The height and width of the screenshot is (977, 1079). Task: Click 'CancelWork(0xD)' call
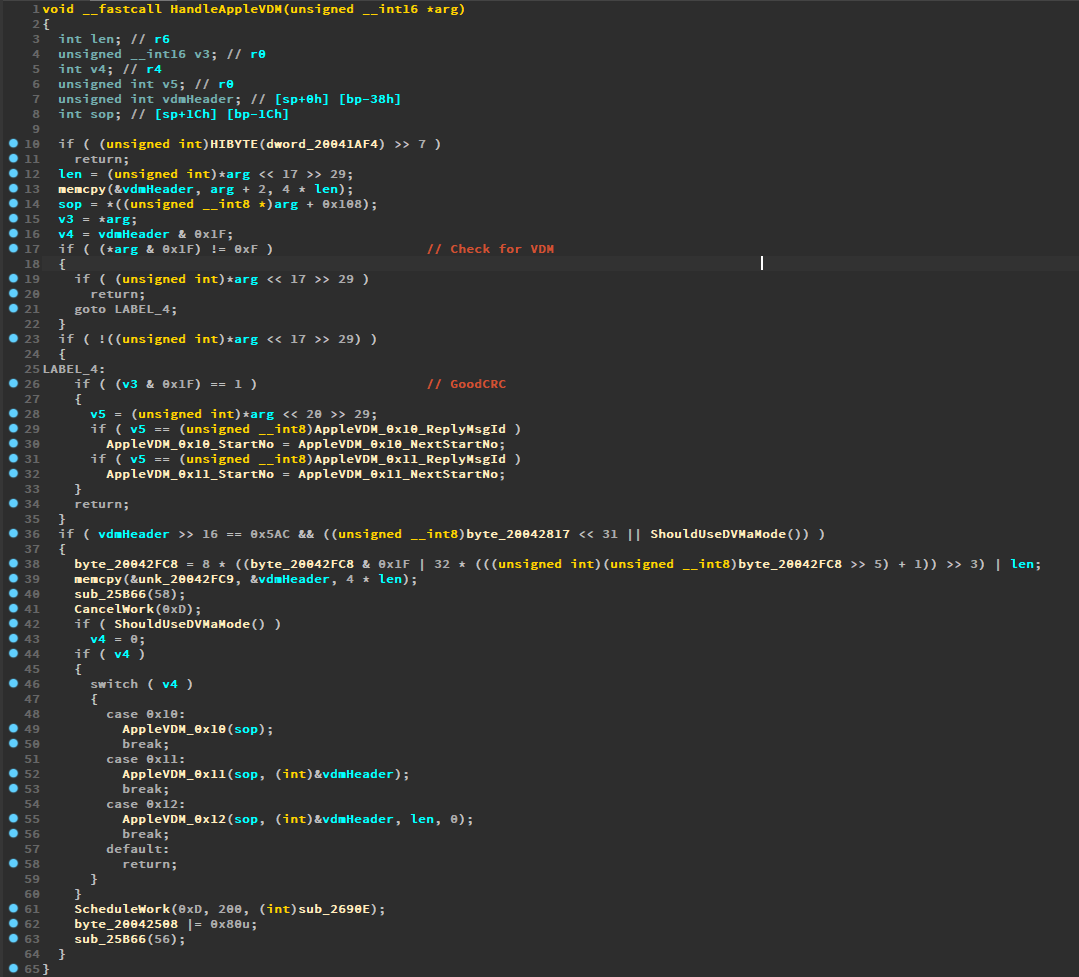click(x=138, y=609)
